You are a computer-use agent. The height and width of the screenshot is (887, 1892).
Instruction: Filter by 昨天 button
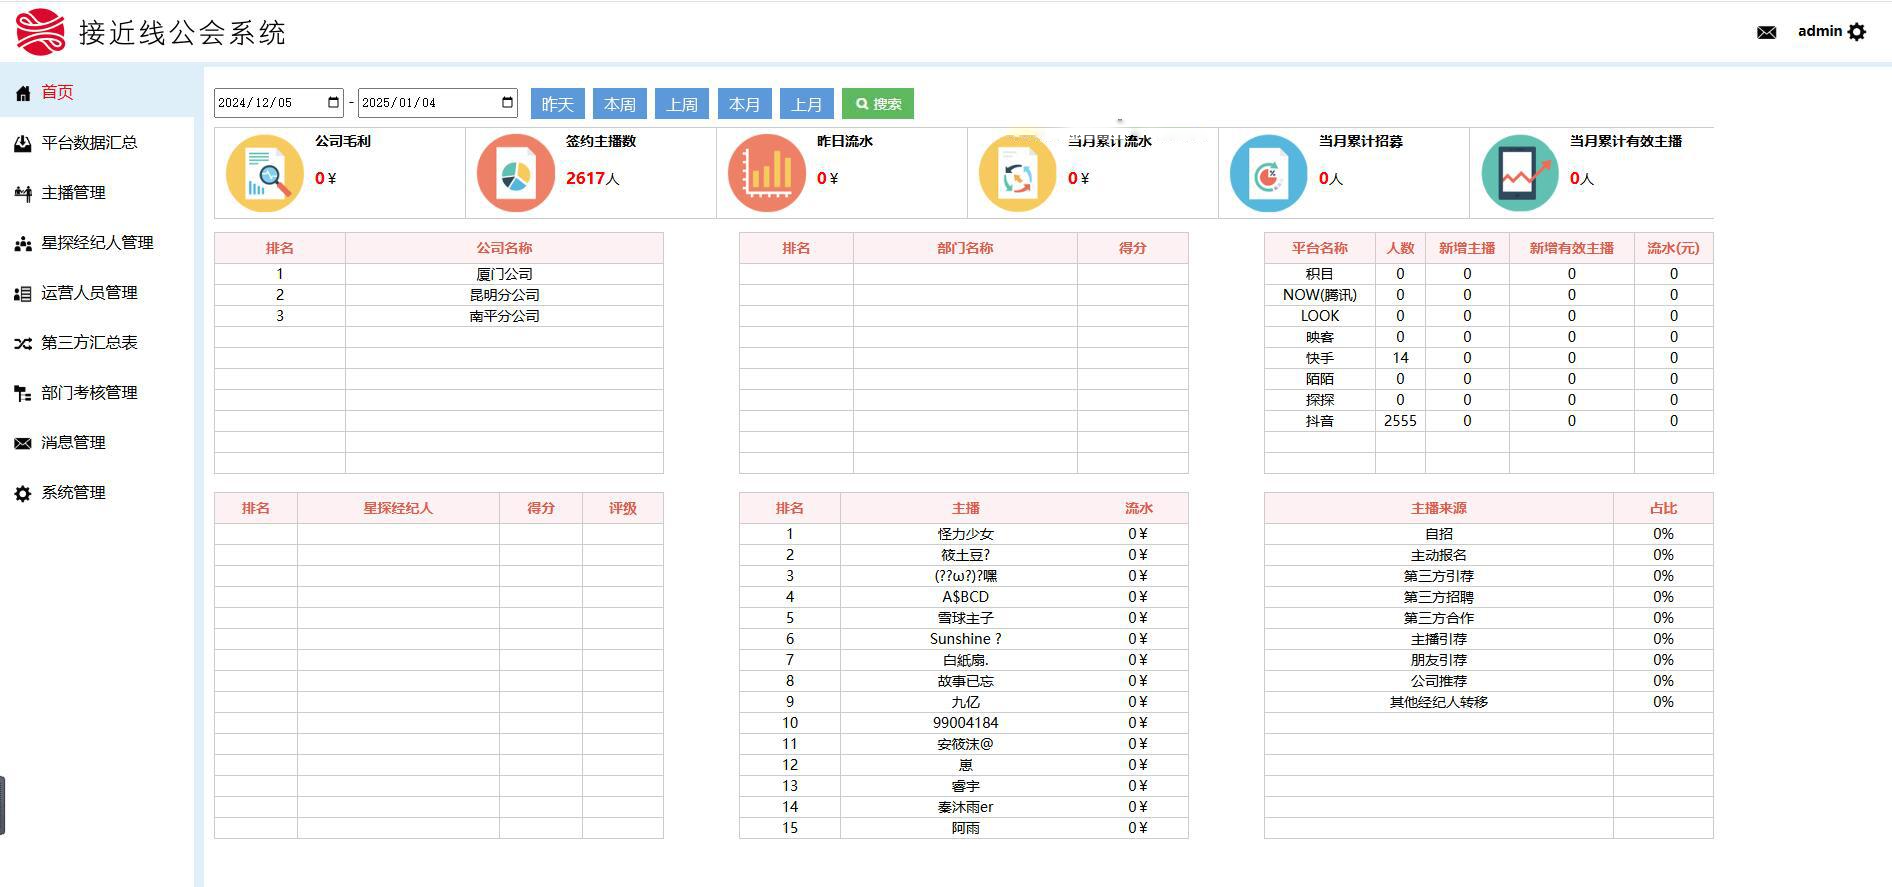coord(557,104)
